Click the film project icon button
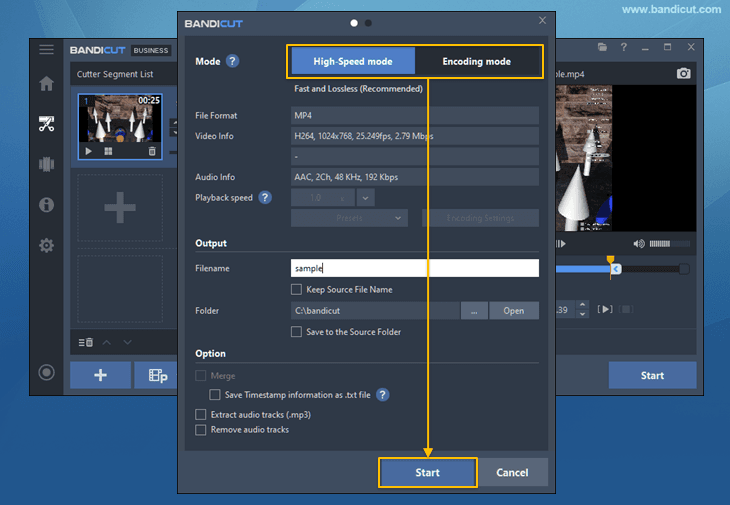 pyautogui.click(x=156, y=375)
